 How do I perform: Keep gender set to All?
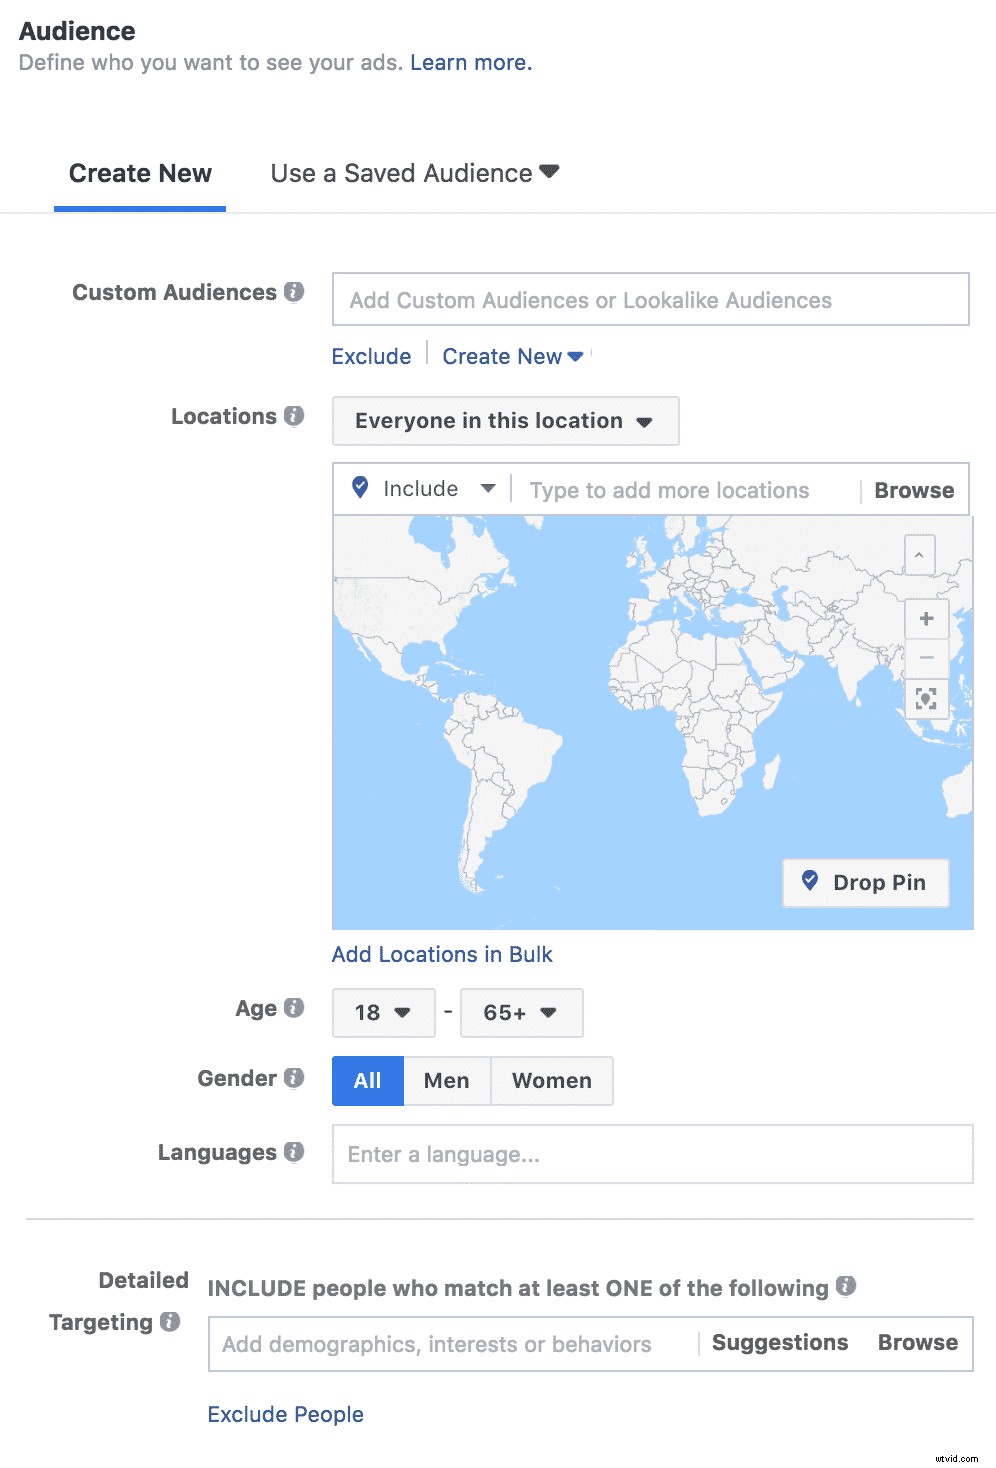367,1080
